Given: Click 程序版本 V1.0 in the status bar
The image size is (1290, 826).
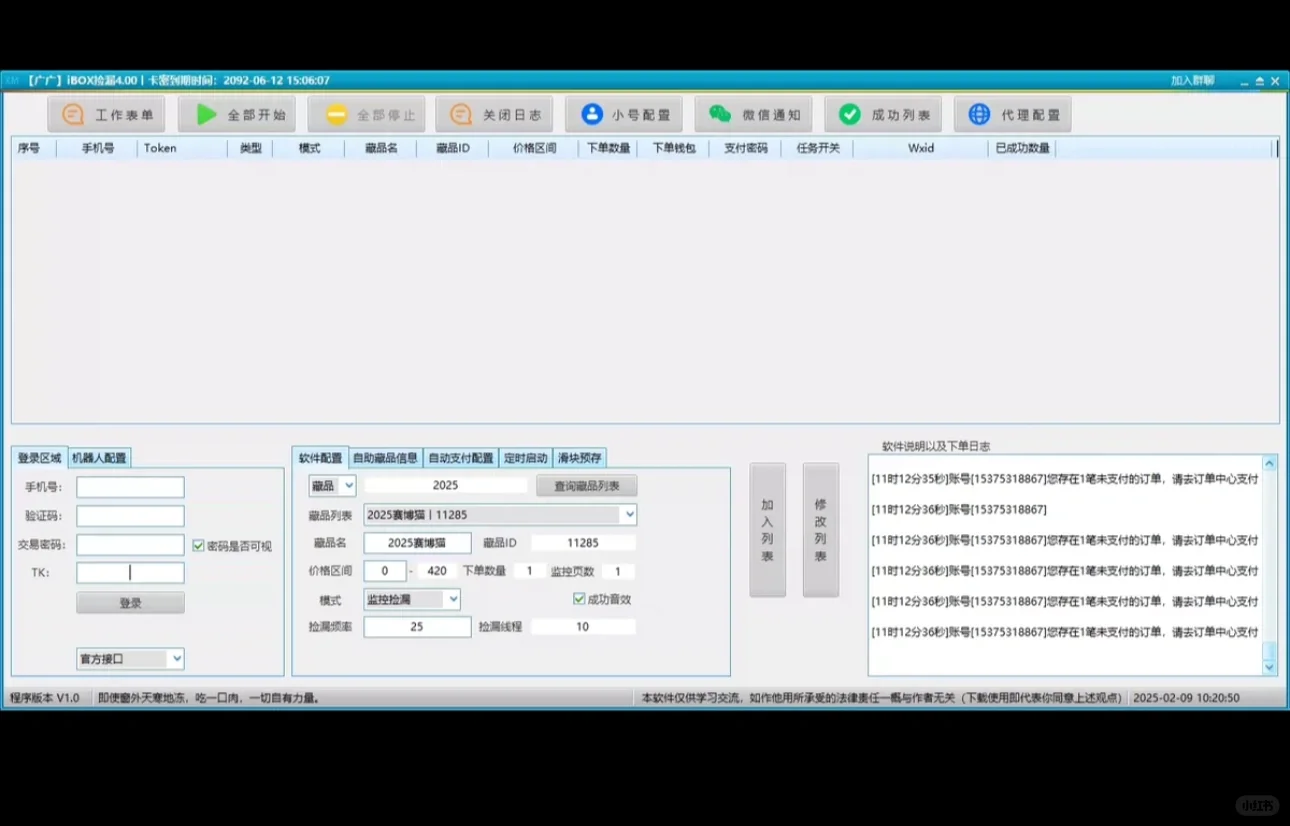Looking at the screenshot, I should (x=45, y=698).
